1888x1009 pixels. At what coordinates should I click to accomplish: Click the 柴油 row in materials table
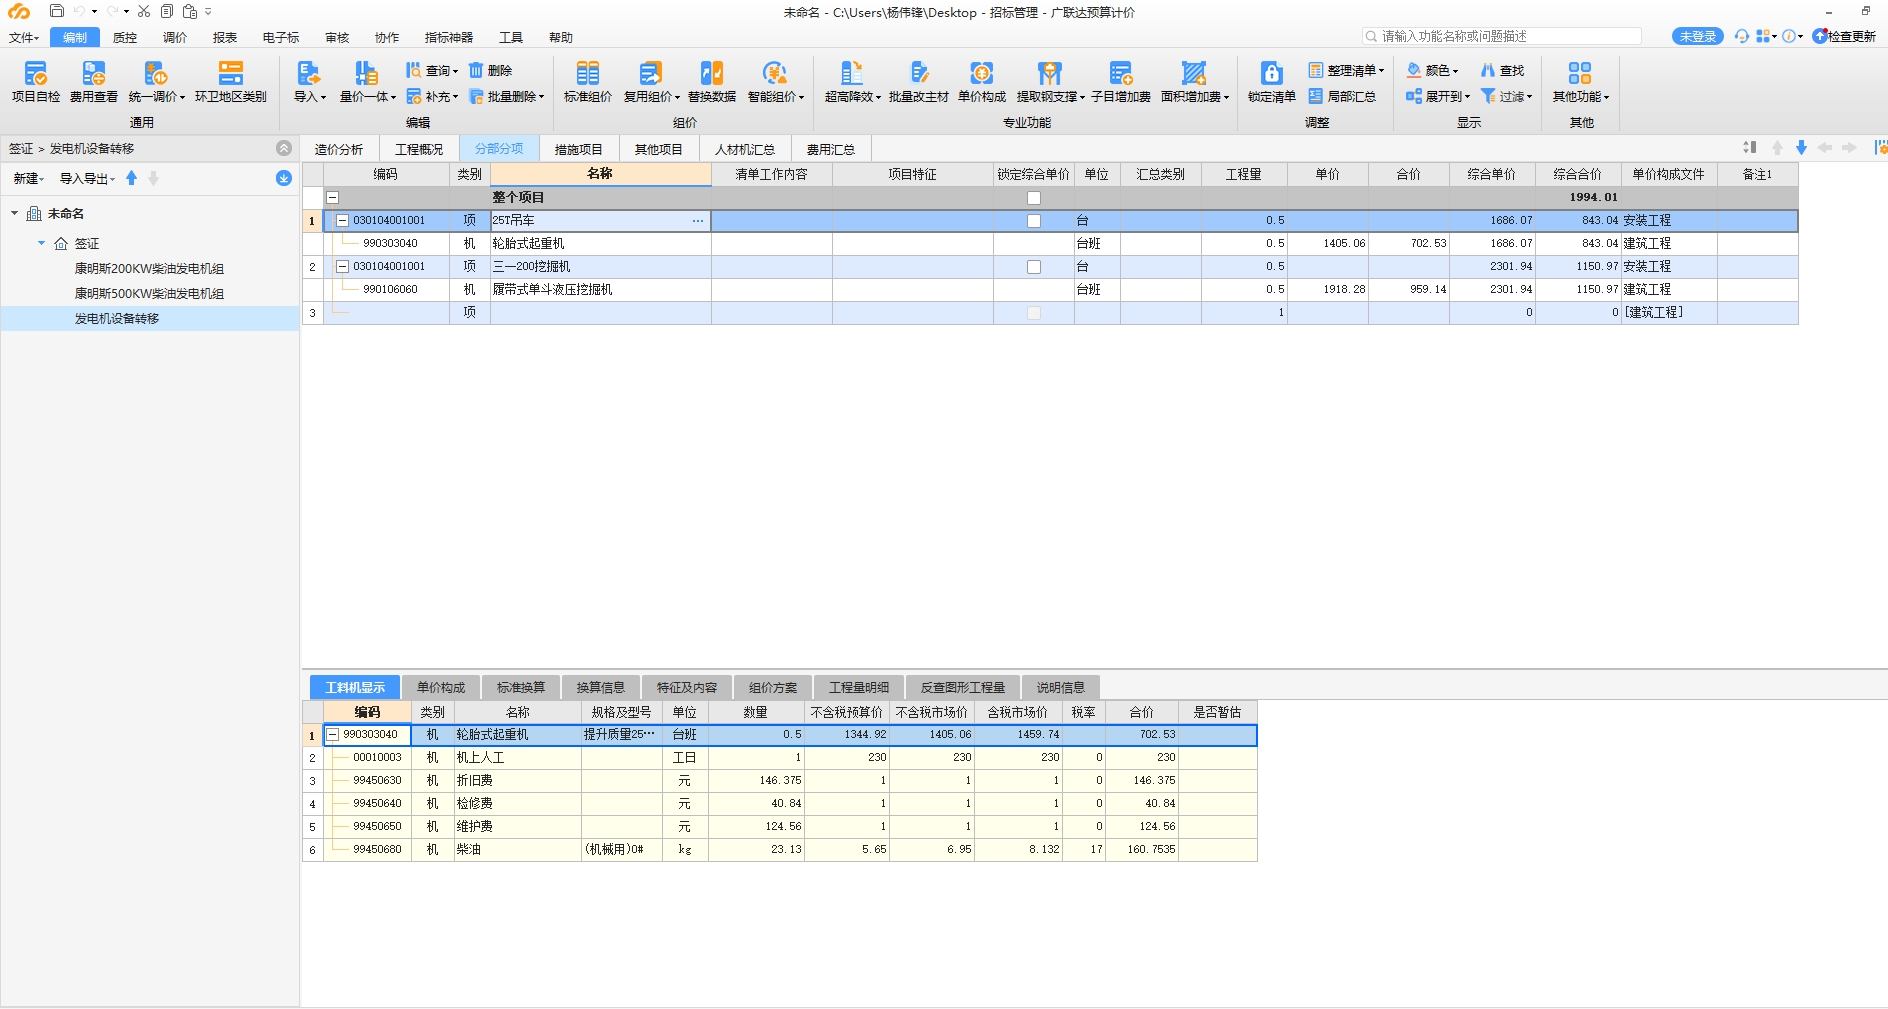(x=780, y=849)
